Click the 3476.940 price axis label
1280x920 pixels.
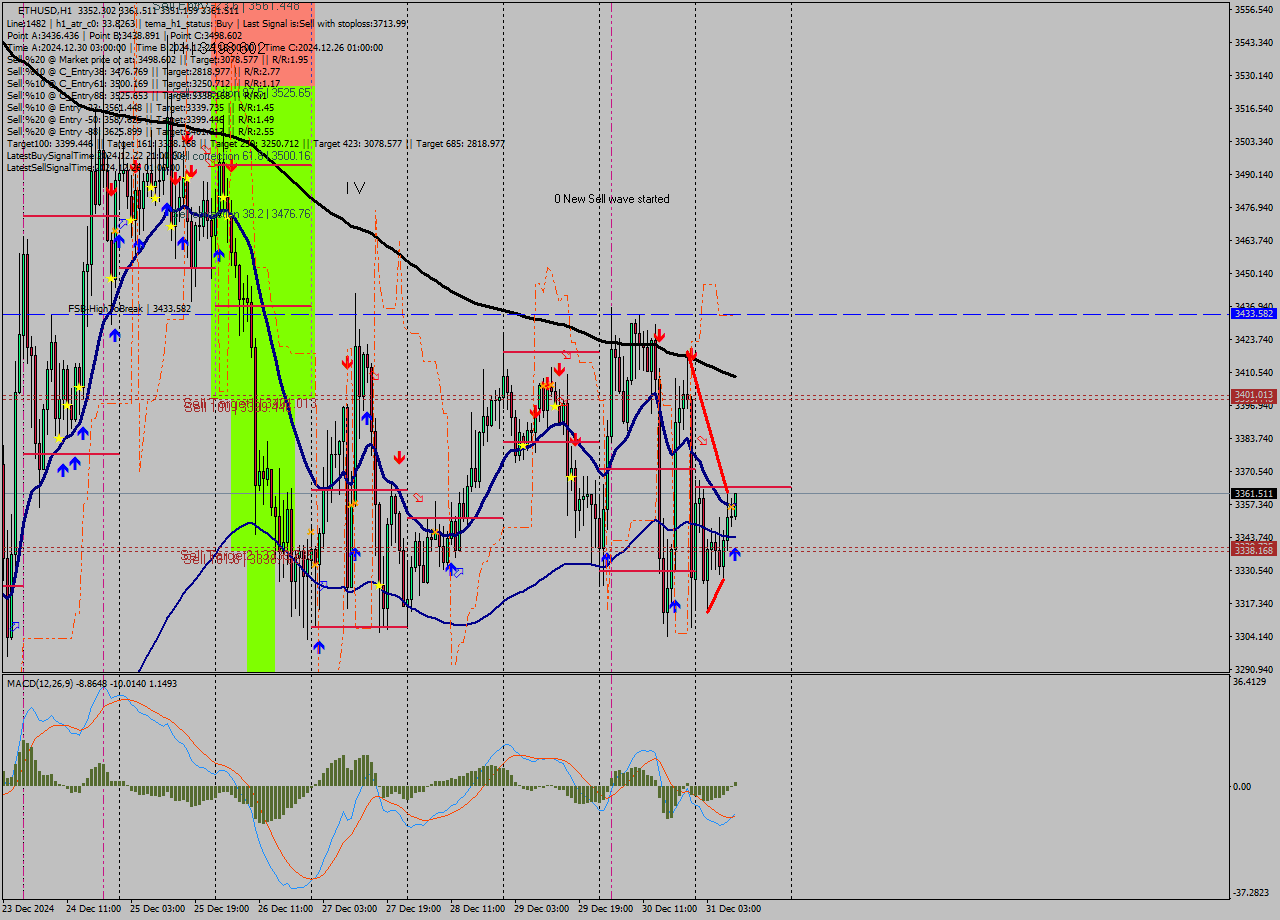[1254, 208]
